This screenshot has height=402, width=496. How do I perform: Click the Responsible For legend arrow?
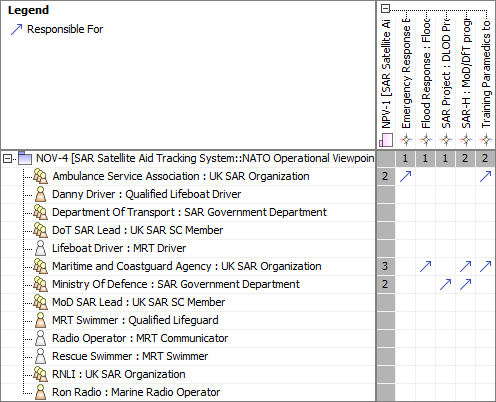coord(16,29)
